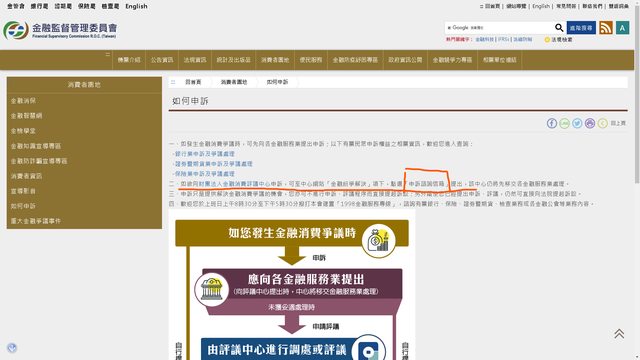Open the 保險業申訴及爭議處理 link
The height and width of the screenshot is (360, 640).
(205, 173)
